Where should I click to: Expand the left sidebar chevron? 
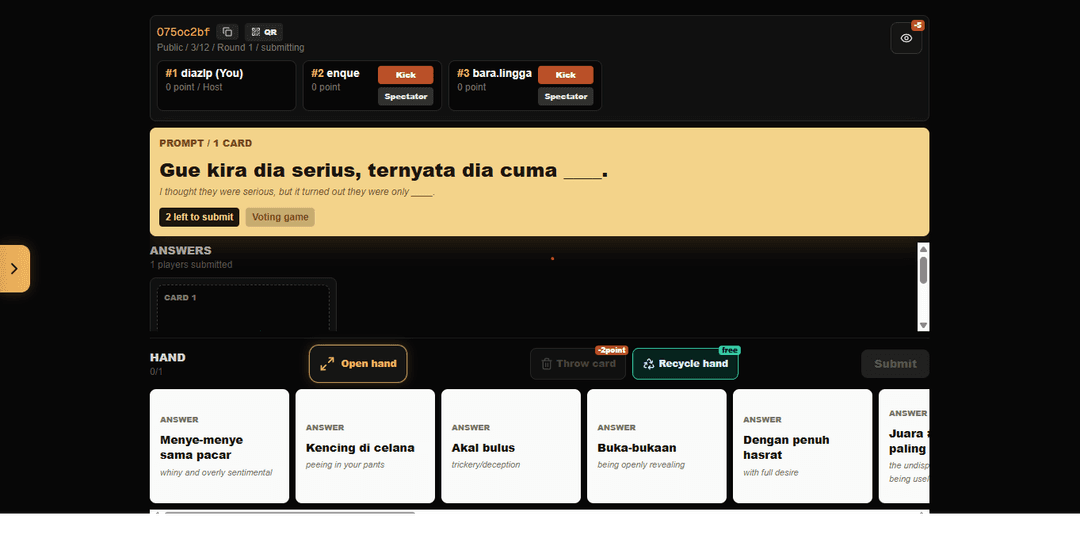(x=14, y=269)
